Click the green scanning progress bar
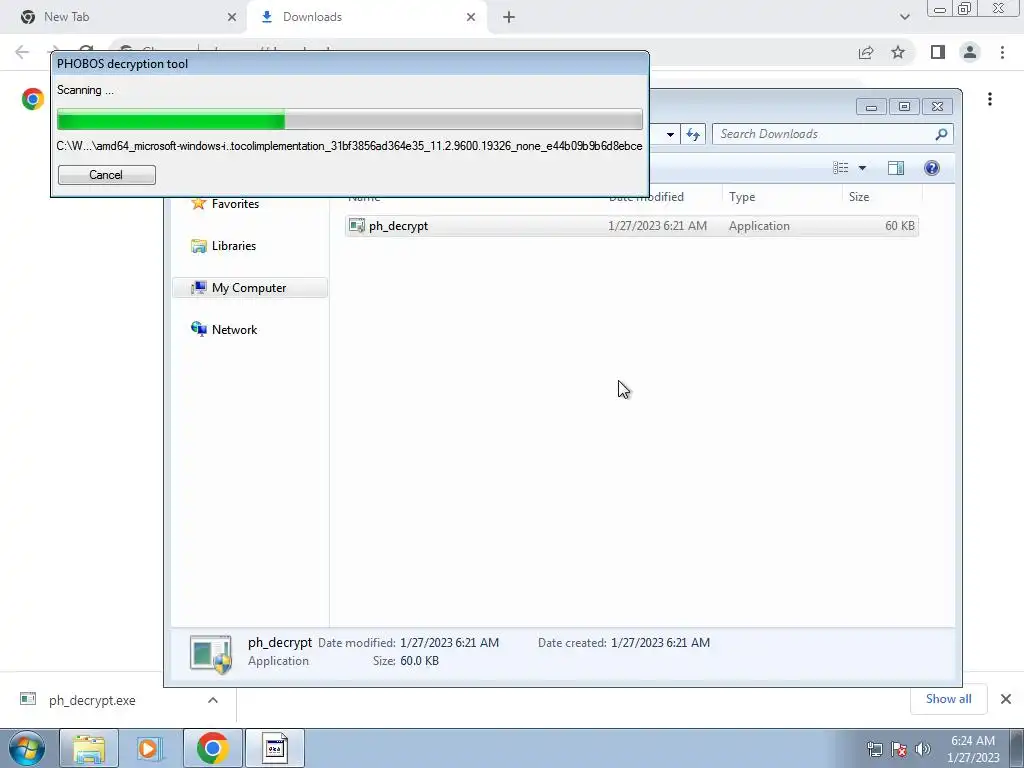This screenshot has width=1024, height=768. pos(349,120)
